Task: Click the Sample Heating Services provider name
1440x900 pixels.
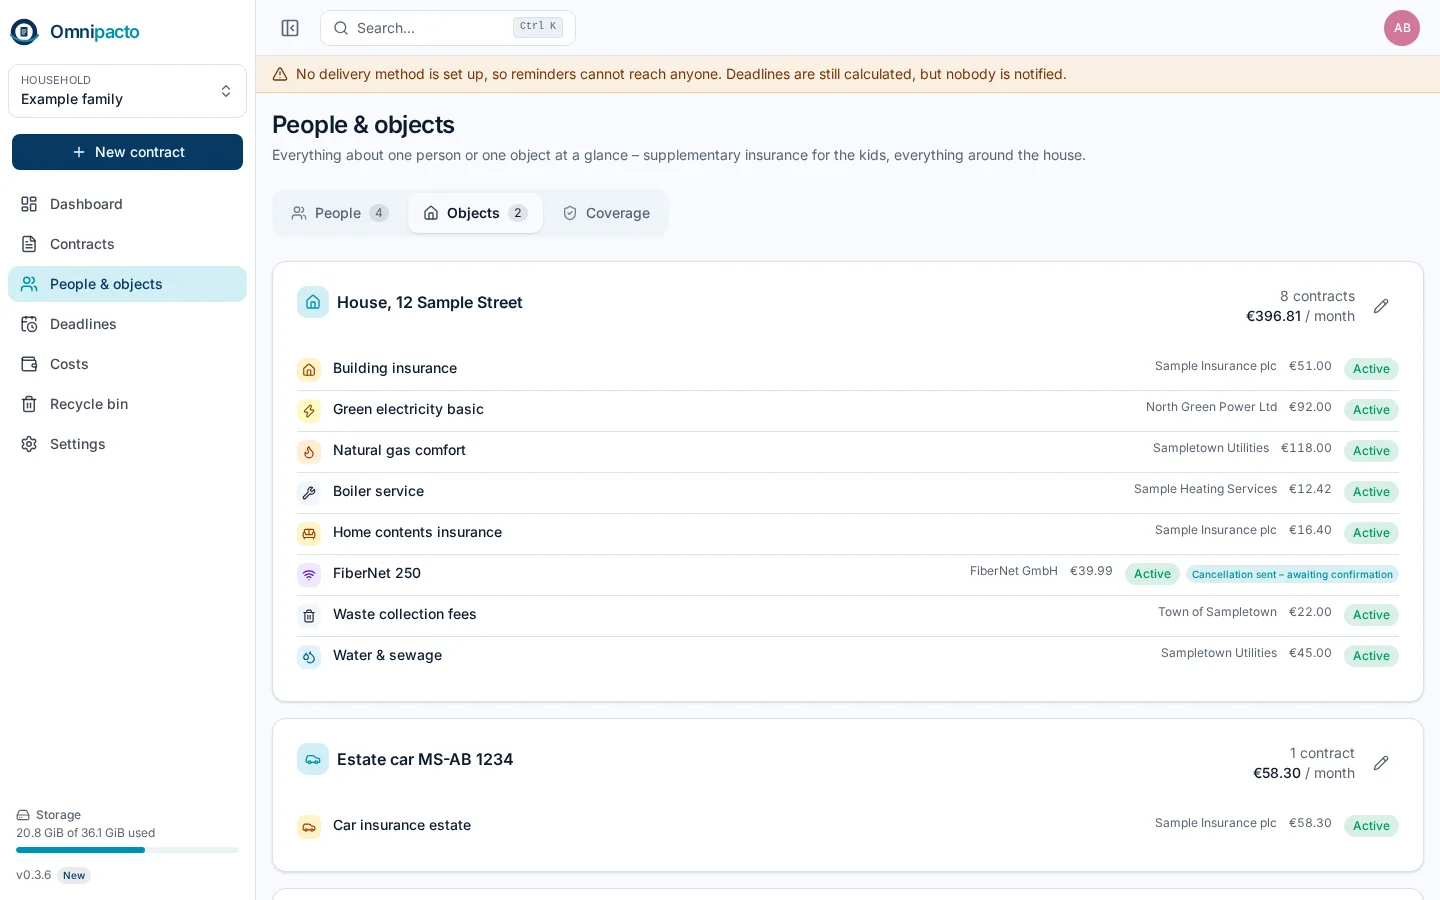Action: tap(1205, 489)
